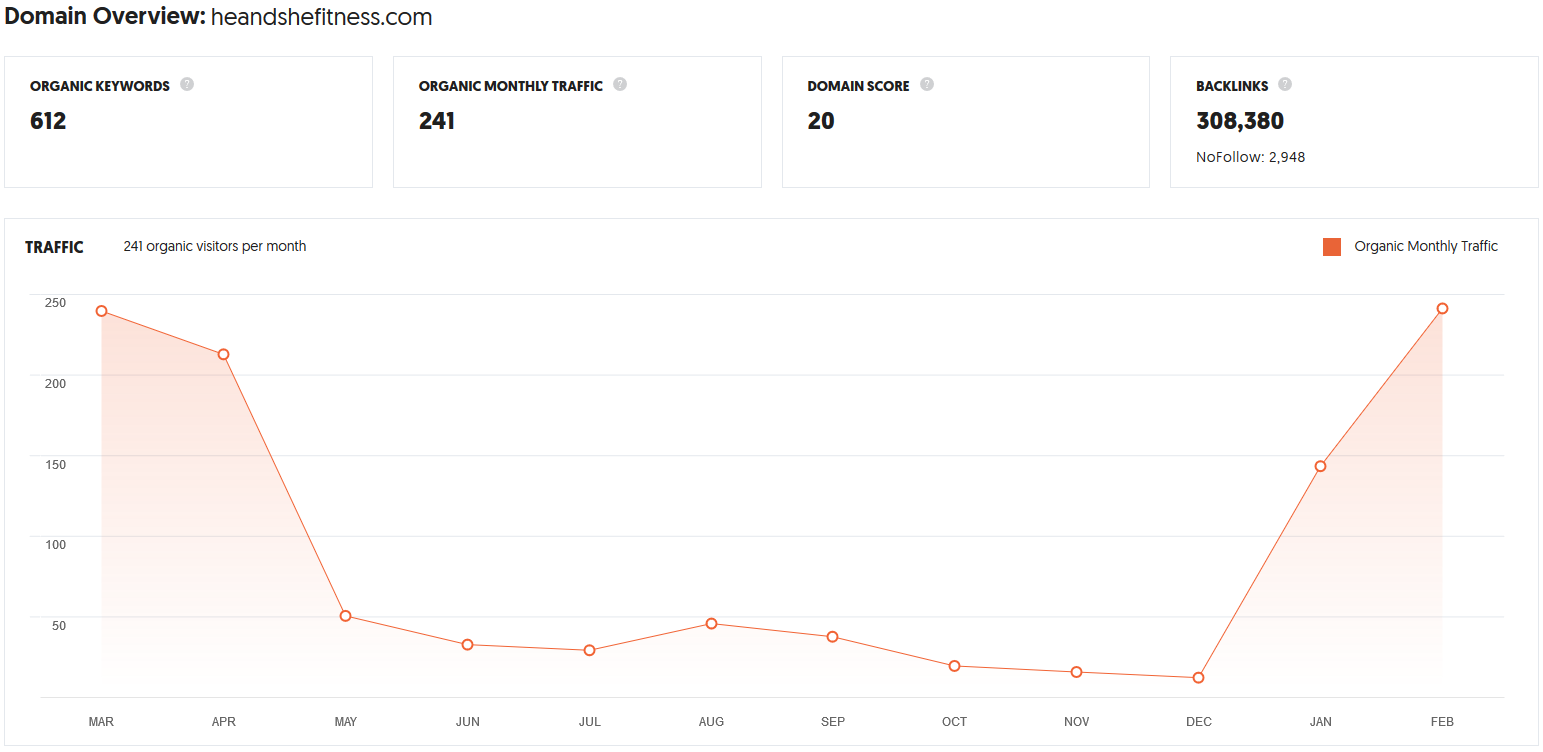The image size is (1543, 752).
Task: Click the backlinks count 308,380
Action: coord(1240,121)
